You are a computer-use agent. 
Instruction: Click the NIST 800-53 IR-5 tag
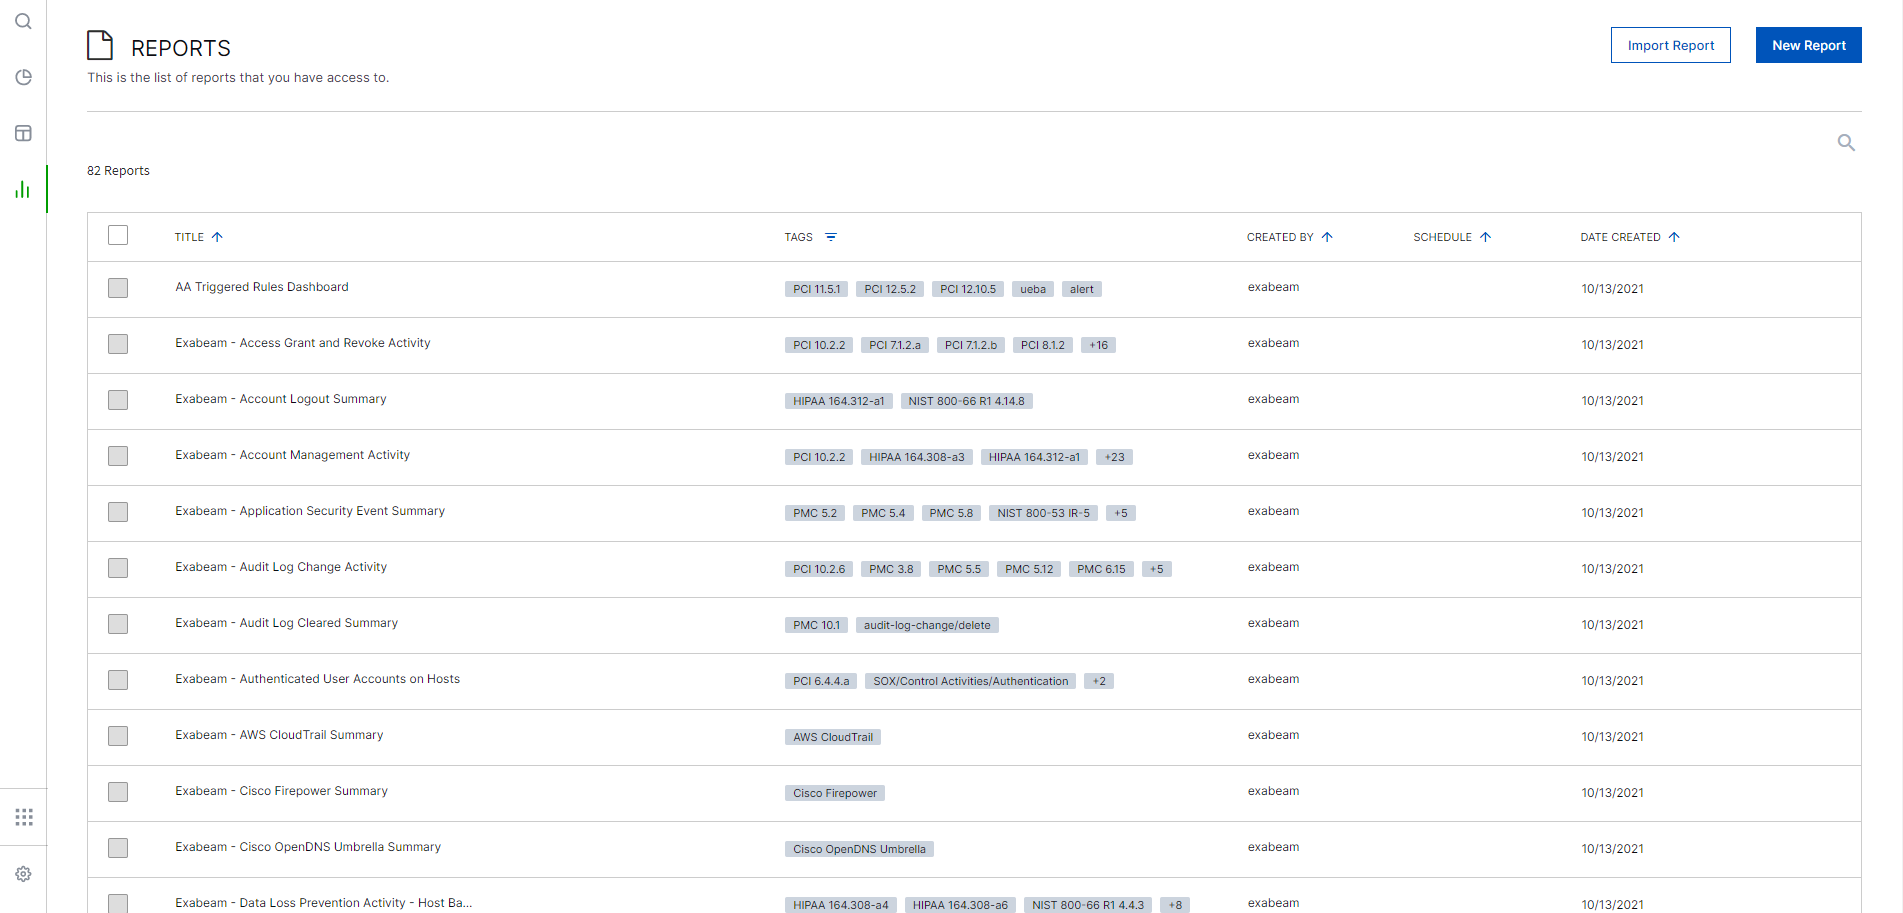click(x=1043, y=513)
